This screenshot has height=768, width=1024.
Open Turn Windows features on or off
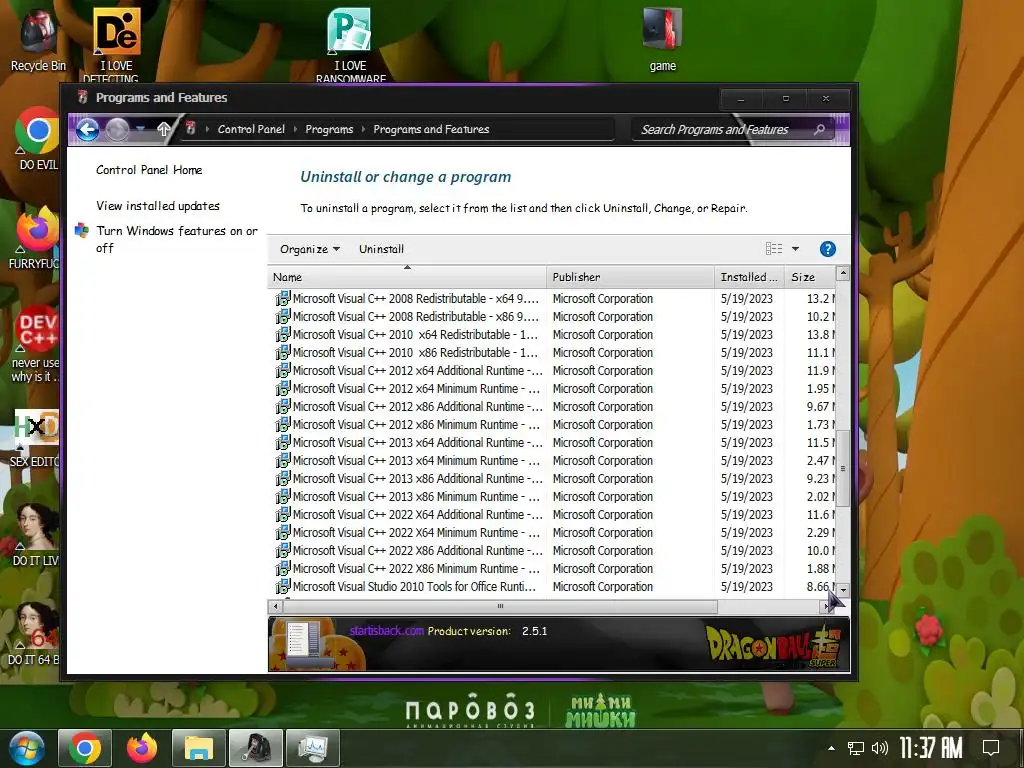pos(176,239)
